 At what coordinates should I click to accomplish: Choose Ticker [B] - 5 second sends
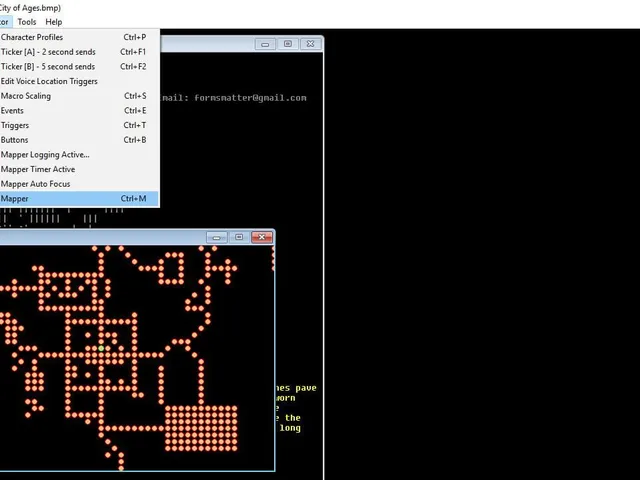pos(80,67)
